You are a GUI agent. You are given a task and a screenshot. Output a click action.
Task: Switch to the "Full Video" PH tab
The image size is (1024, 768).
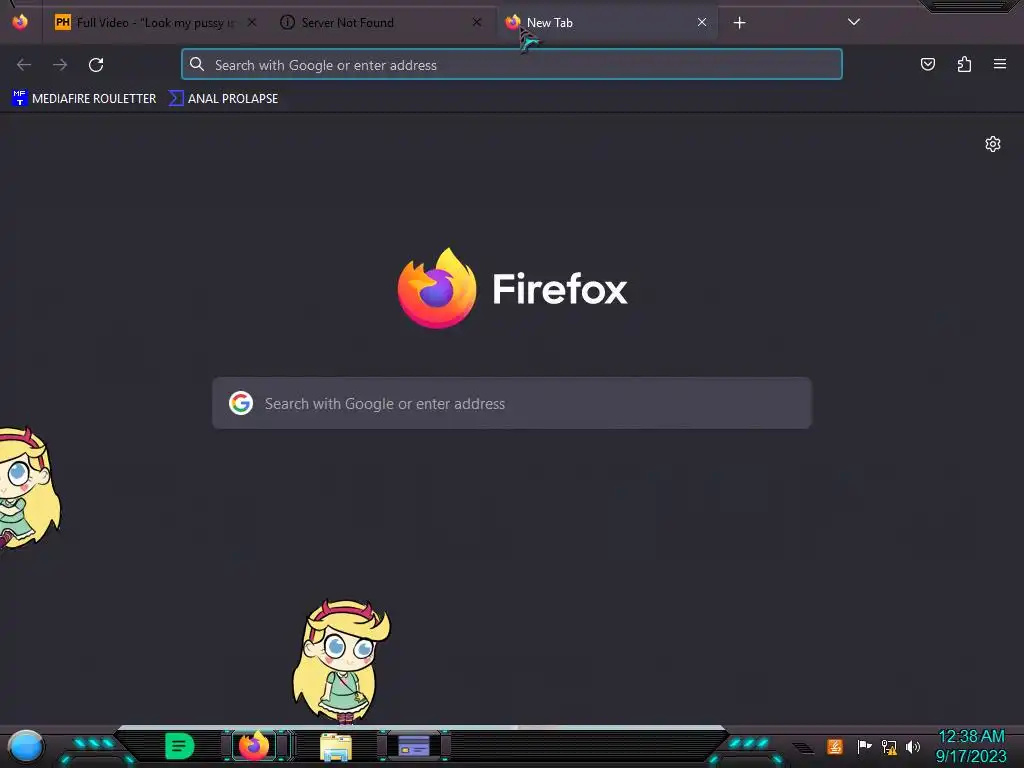(155, 22)
